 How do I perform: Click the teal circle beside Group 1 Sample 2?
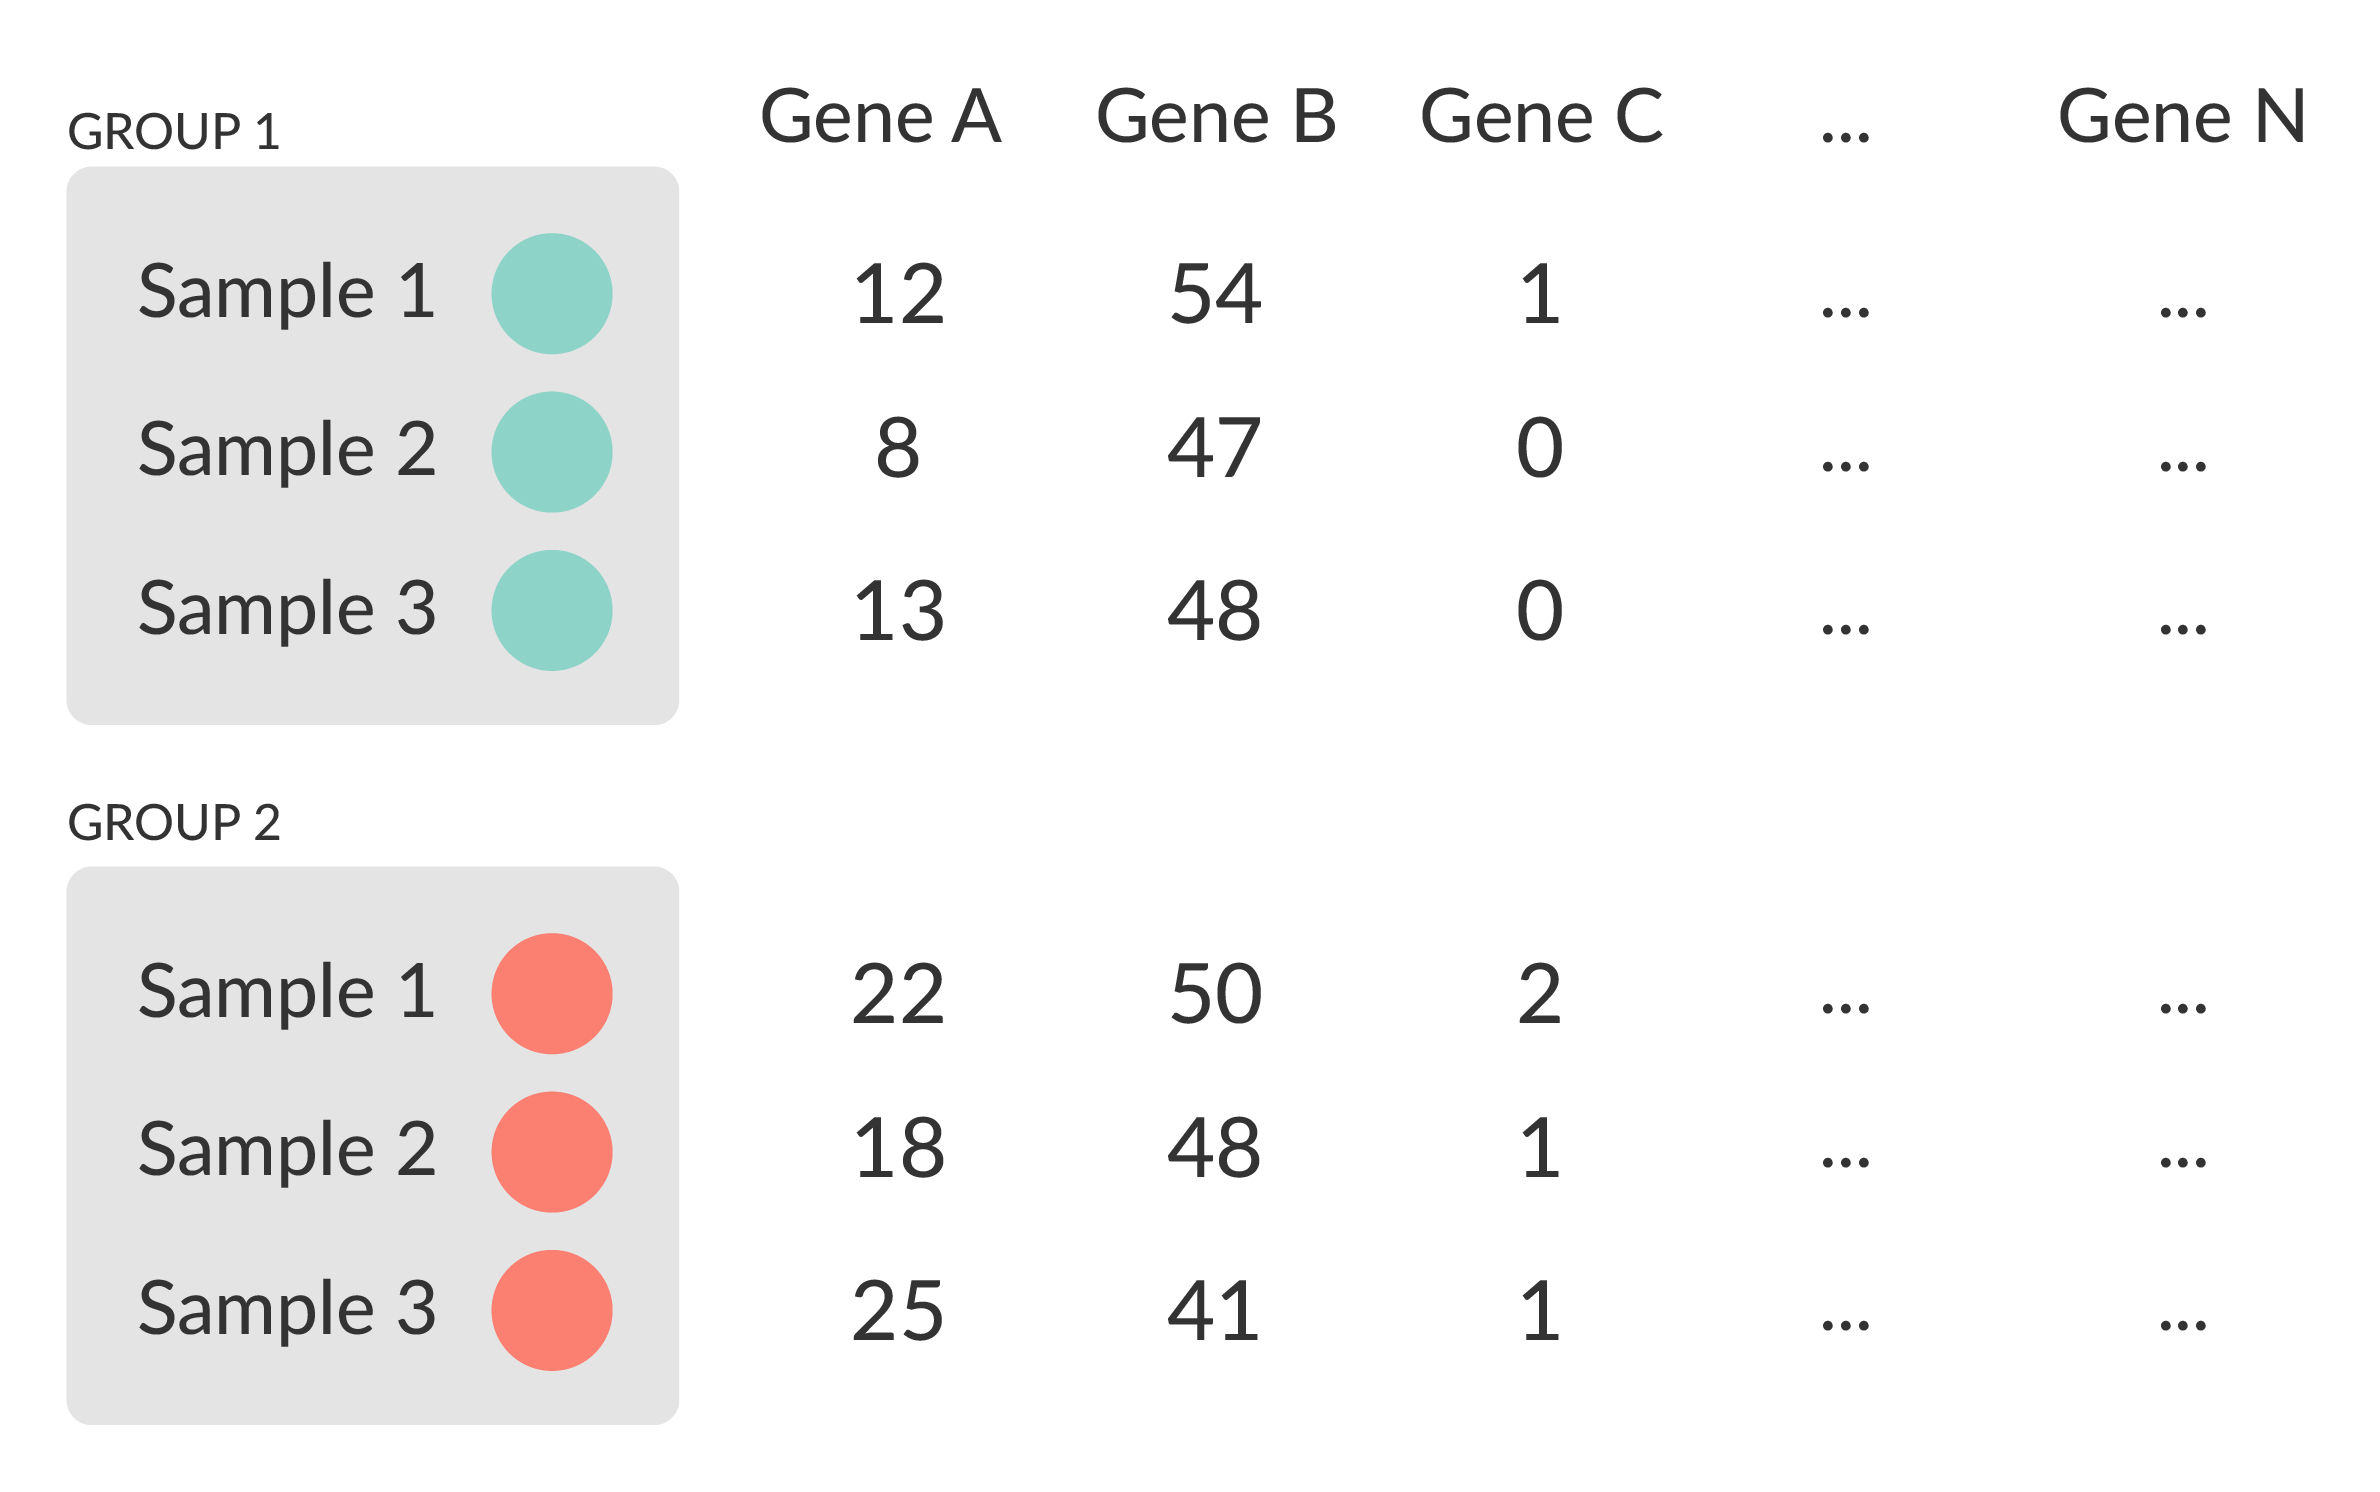click(552, 452)
